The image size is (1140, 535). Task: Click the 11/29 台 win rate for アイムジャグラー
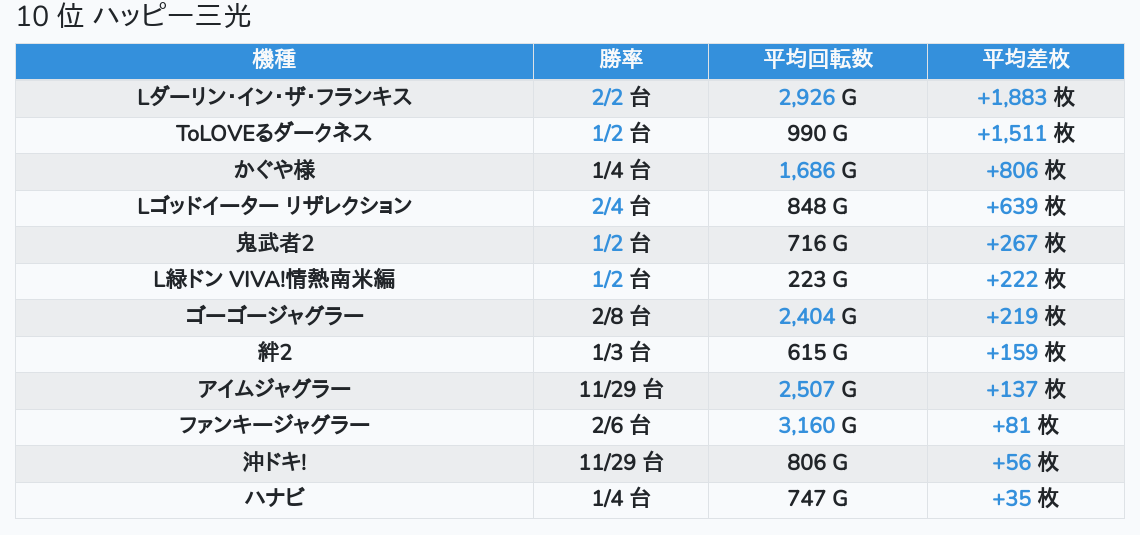[620, 389]
